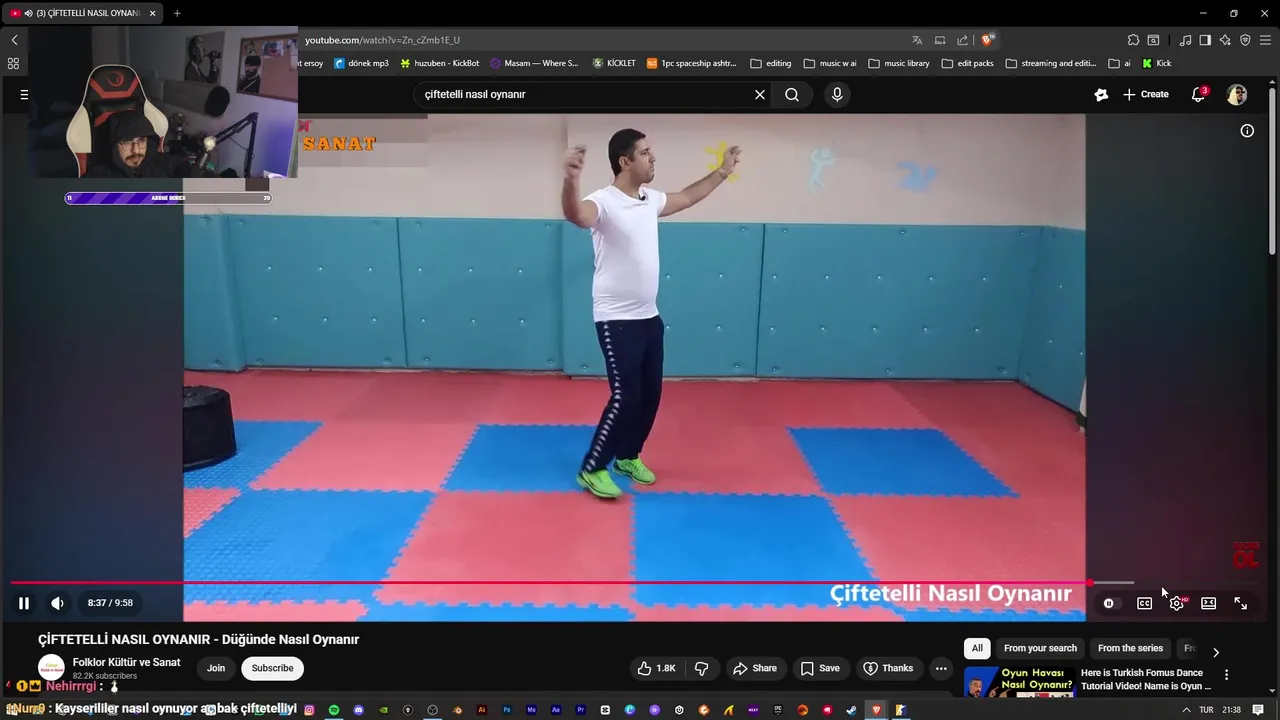Toggle closed captions with the CC button
Image resolution: width=1280 pixels, height=720 pixels.
click(1144, 603)
